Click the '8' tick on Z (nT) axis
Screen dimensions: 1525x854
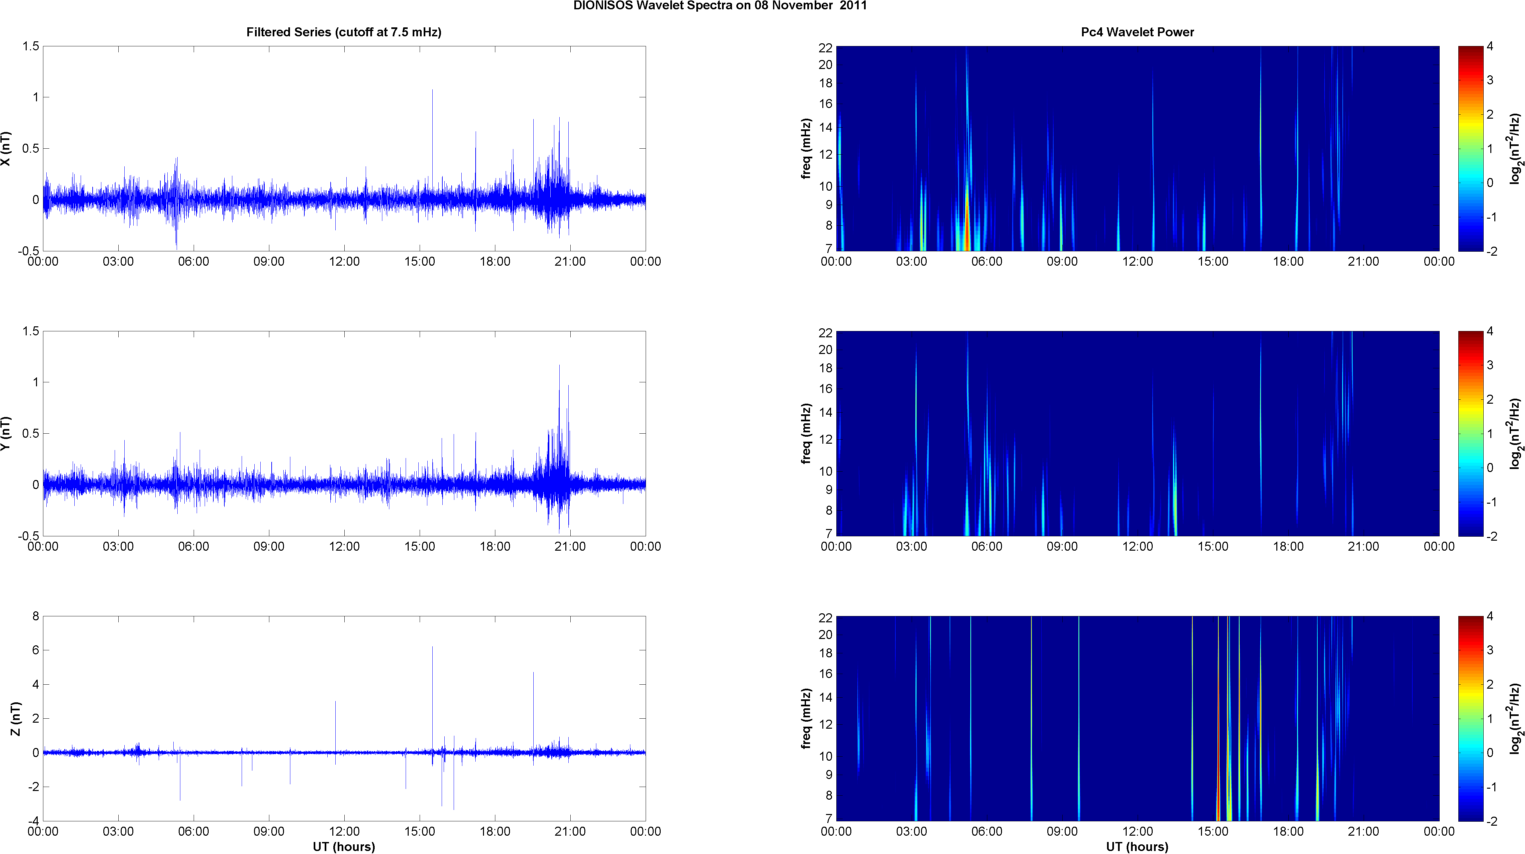pyautogui.click(x=35, y=616)
